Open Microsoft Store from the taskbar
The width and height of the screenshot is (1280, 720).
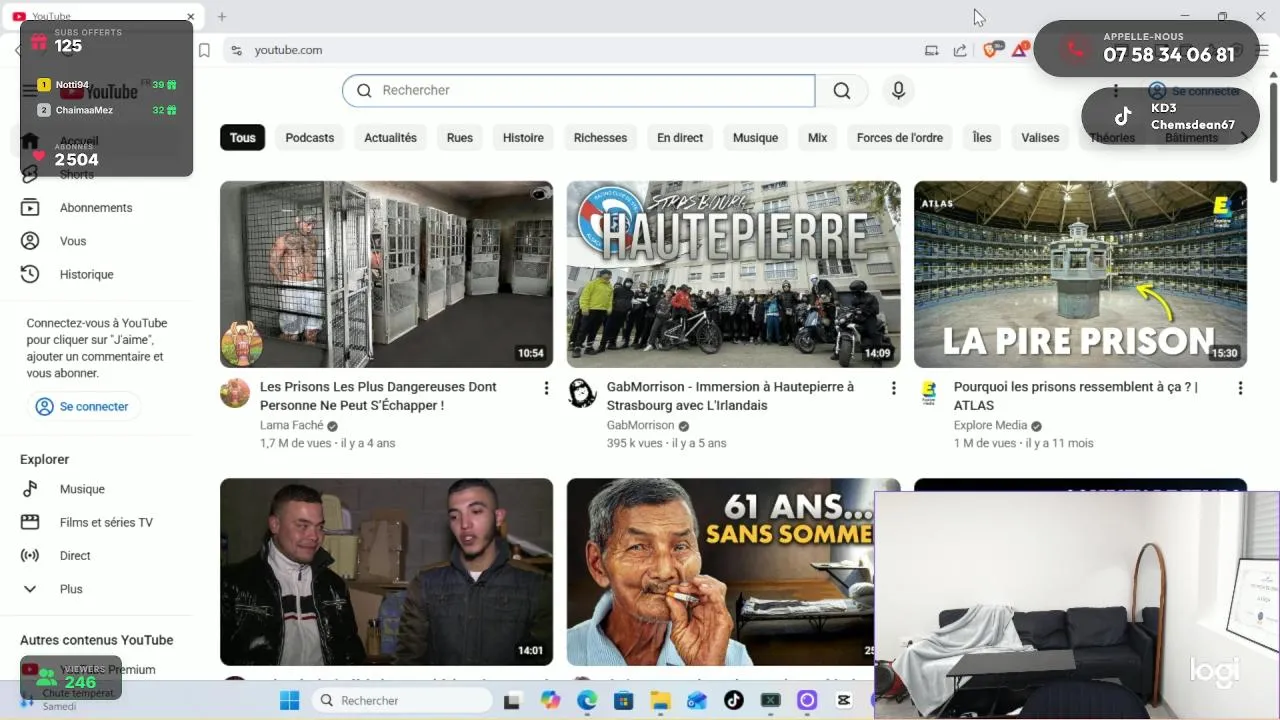point(624,701)
